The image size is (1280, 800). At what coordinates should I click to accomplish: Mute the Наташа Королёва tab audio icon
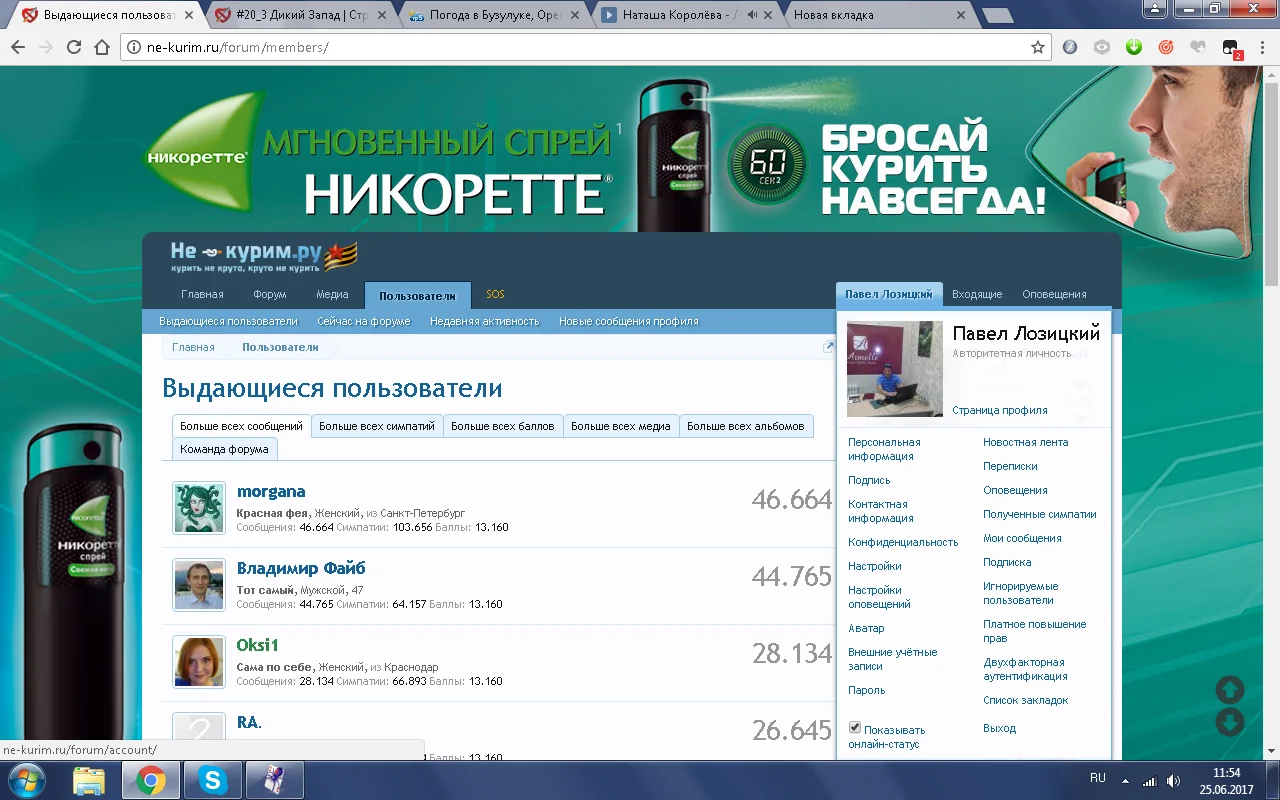coord(752,15)
